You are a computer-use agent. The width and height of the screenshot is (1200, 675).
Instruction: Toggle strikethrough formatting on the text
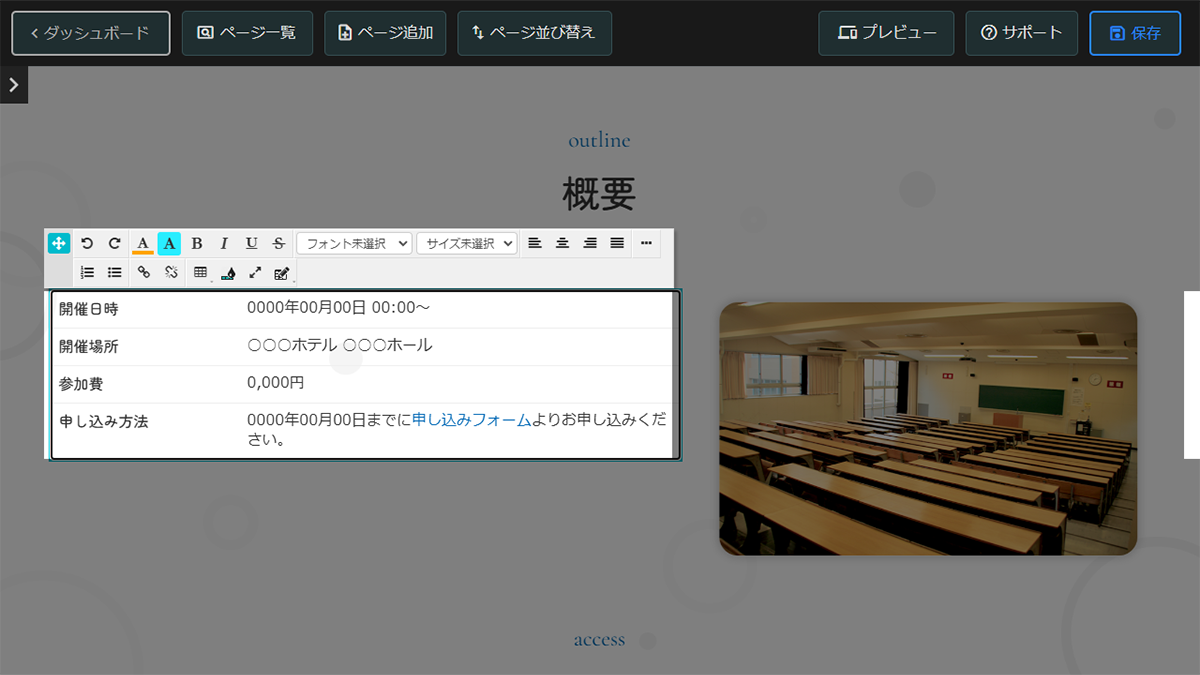(x=278, y=242)
